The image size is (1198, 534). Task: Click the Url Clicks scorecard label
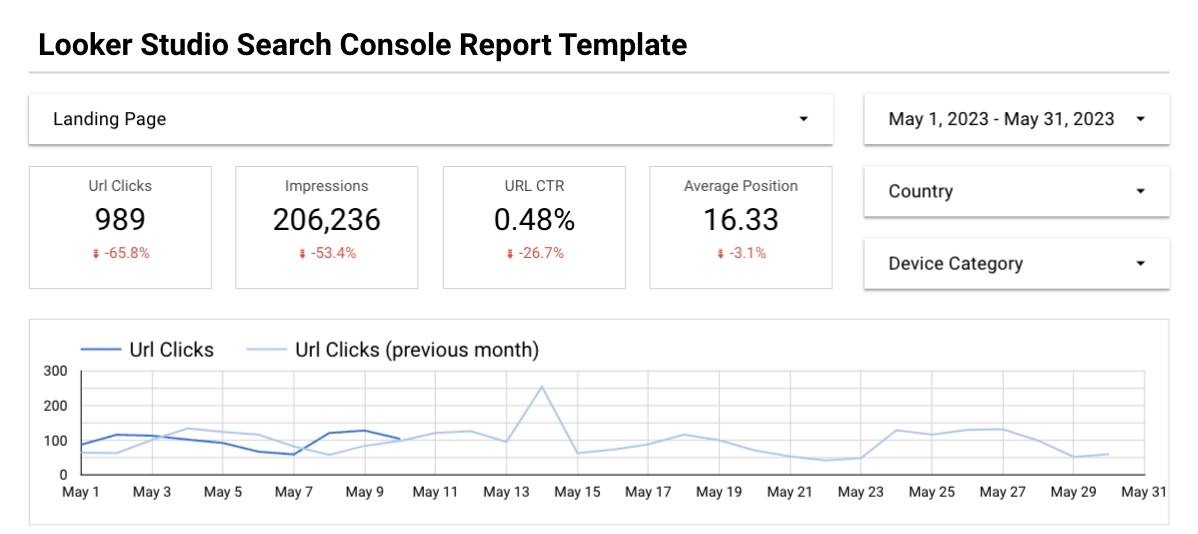coord(120,186)
